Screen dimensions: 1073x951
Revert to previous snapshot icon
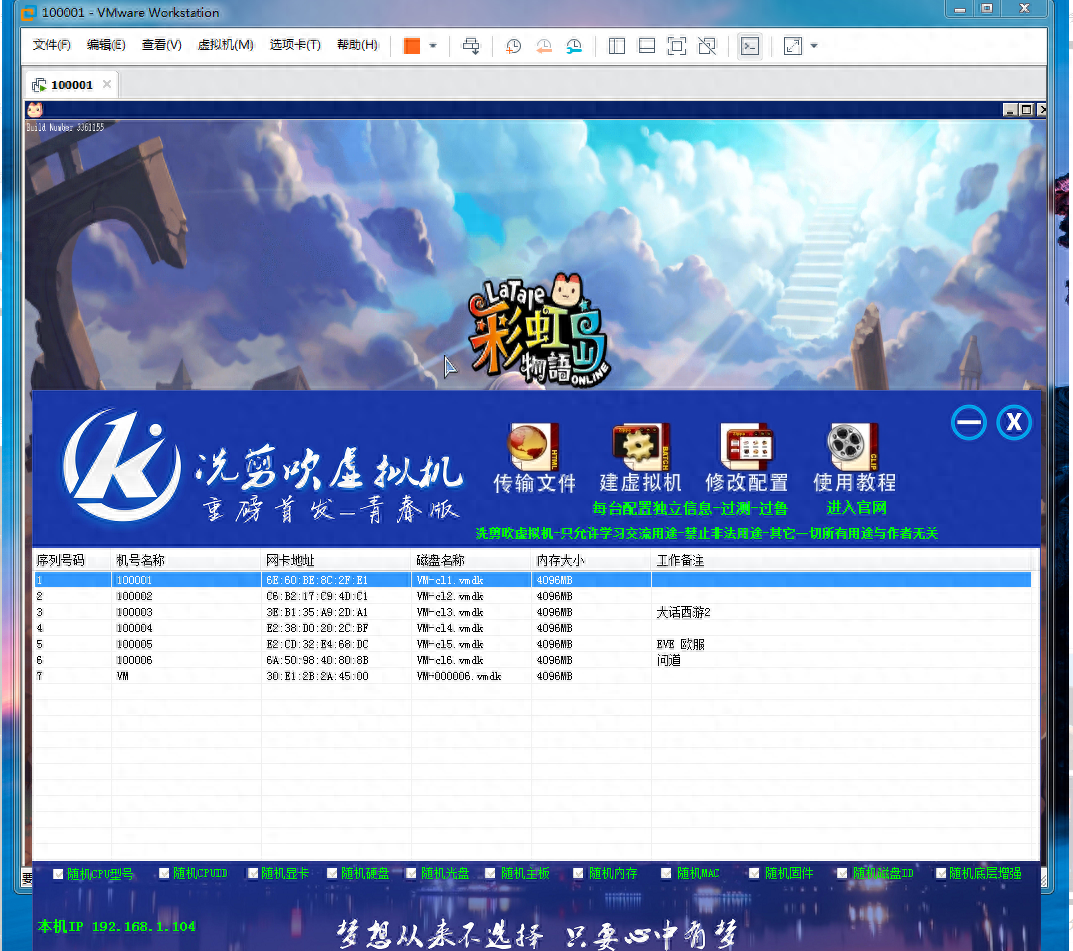point(544,46)
